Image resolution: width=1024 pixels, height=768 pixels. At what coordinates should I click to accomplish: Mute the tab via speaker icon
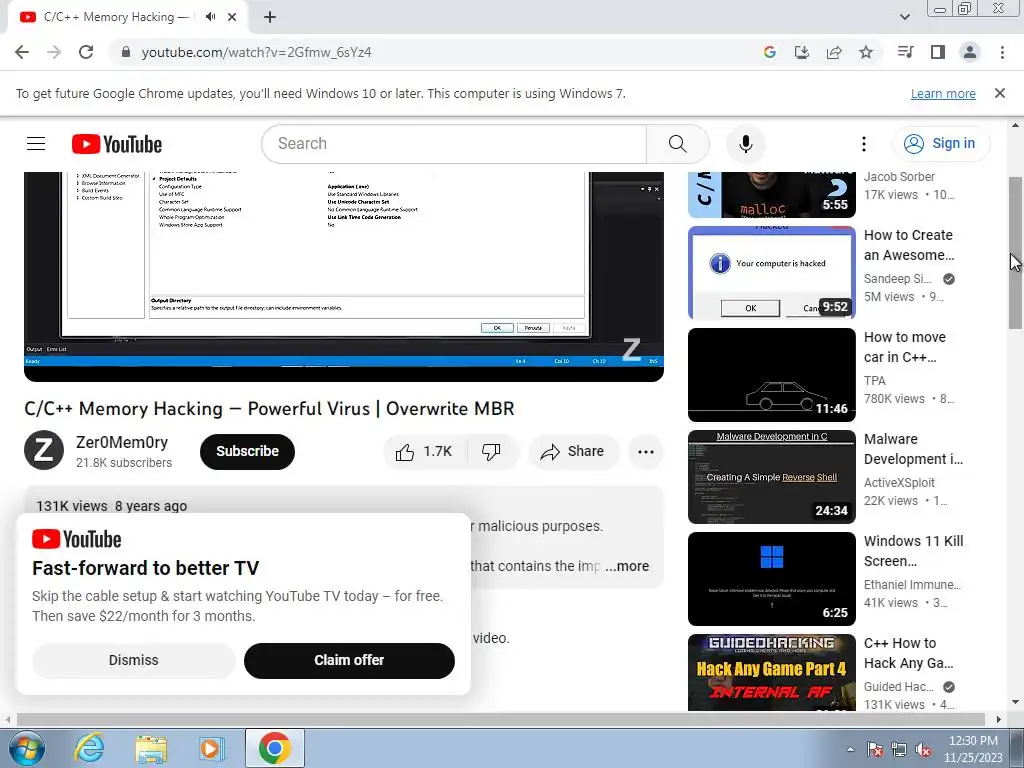[210, 17]
